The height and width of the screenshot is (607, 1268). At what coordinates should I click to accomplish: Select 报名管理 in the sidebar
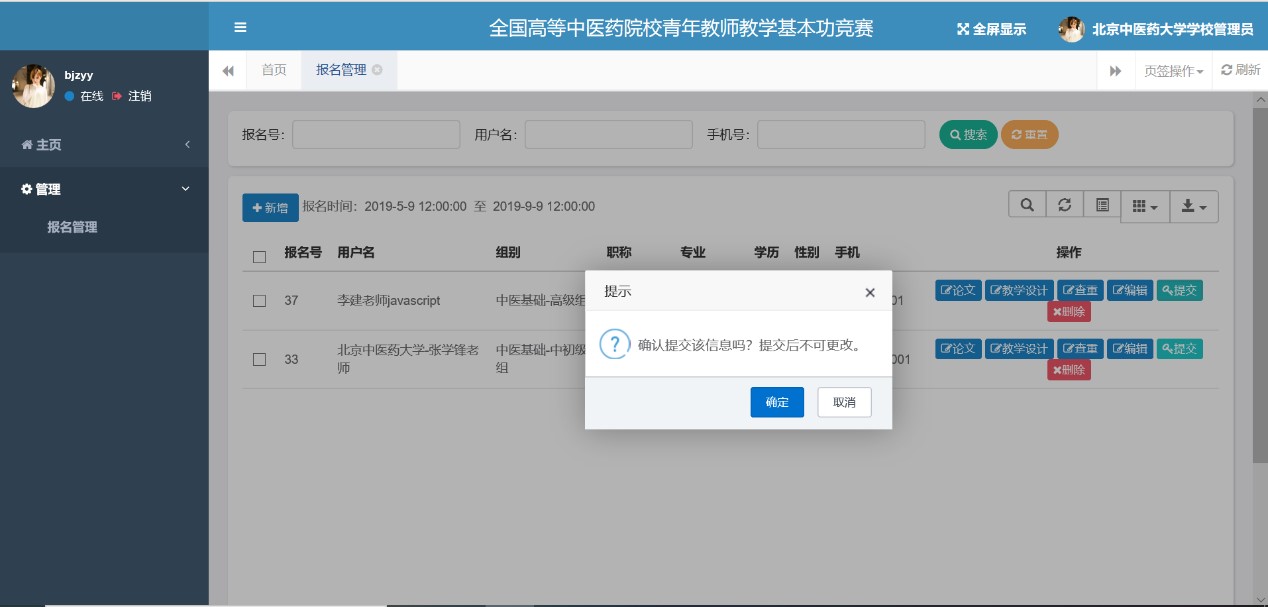pos(72,227)
